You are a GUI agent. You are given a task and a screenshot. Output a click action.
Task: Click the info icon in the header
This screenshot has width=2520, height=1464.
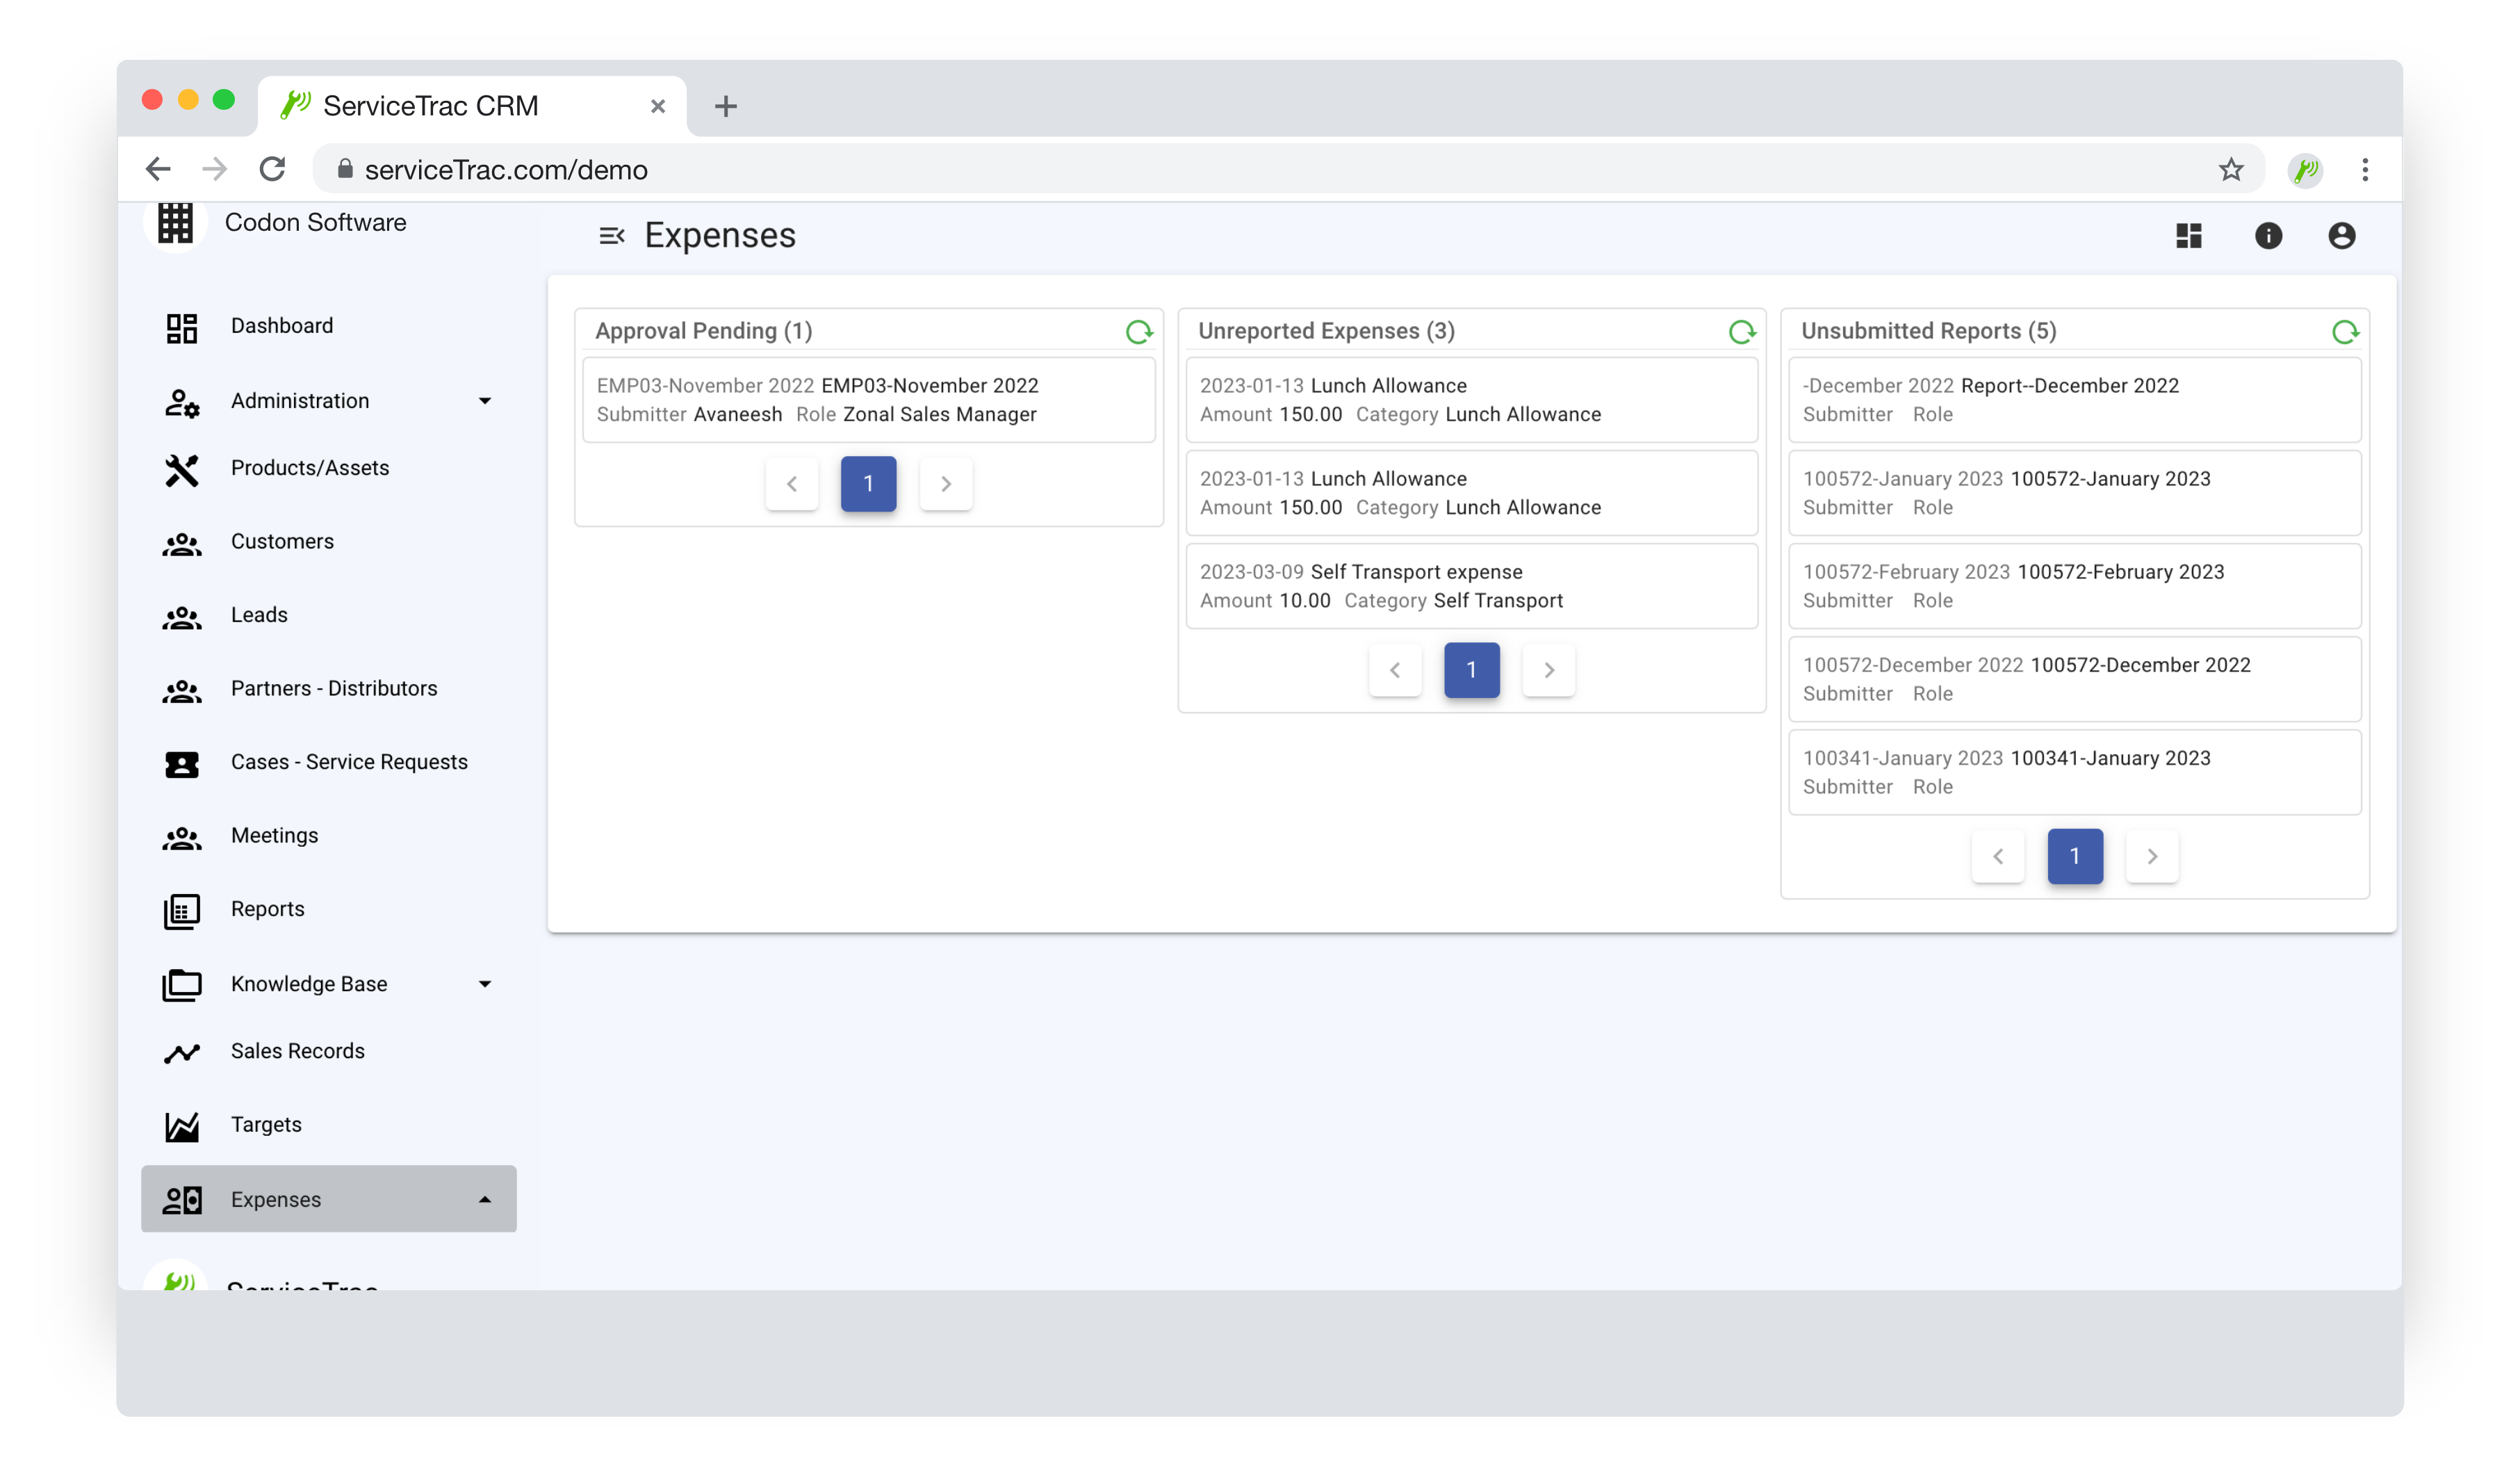(2268, 235)
